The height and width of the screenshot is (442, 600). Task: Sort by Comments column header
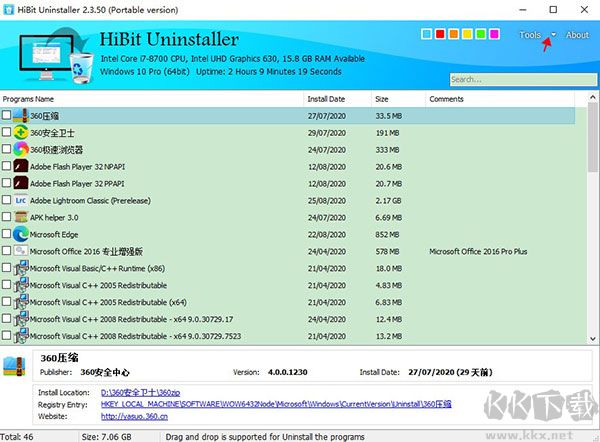[x=500, y=99]
